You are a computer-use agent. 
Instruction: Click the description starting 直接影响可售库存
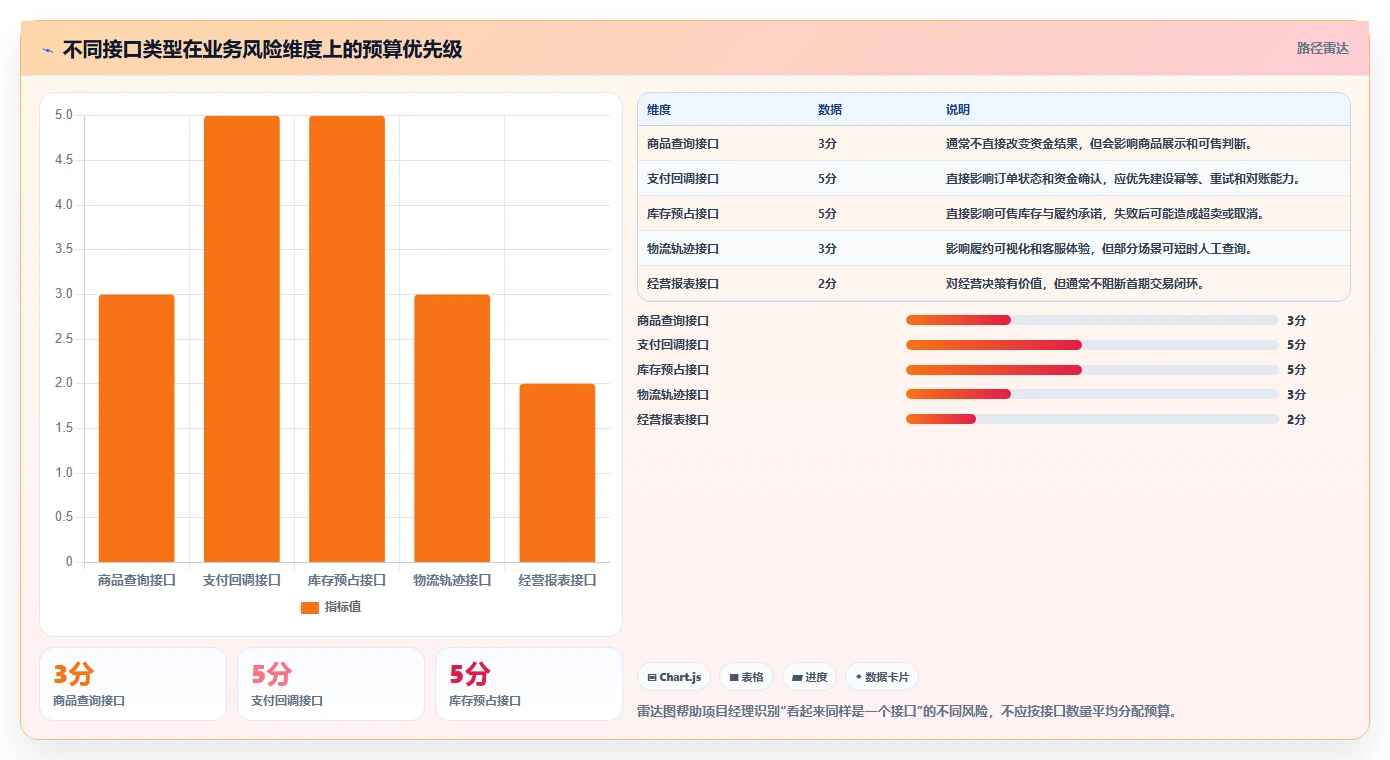coord(1105,214)
